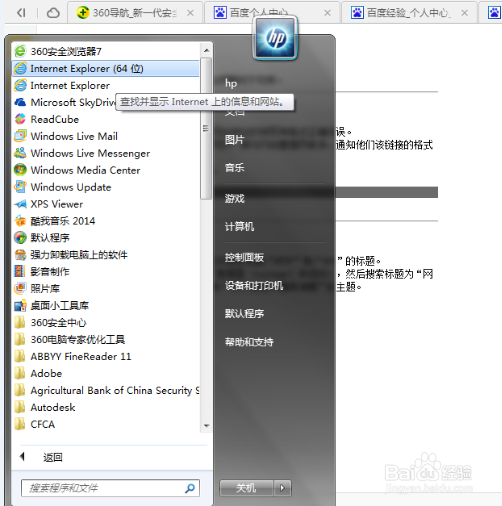Open 图片 in the right pane
Image resolution: width=502 pixels, height=506 pixels.
tap(234, 140)
